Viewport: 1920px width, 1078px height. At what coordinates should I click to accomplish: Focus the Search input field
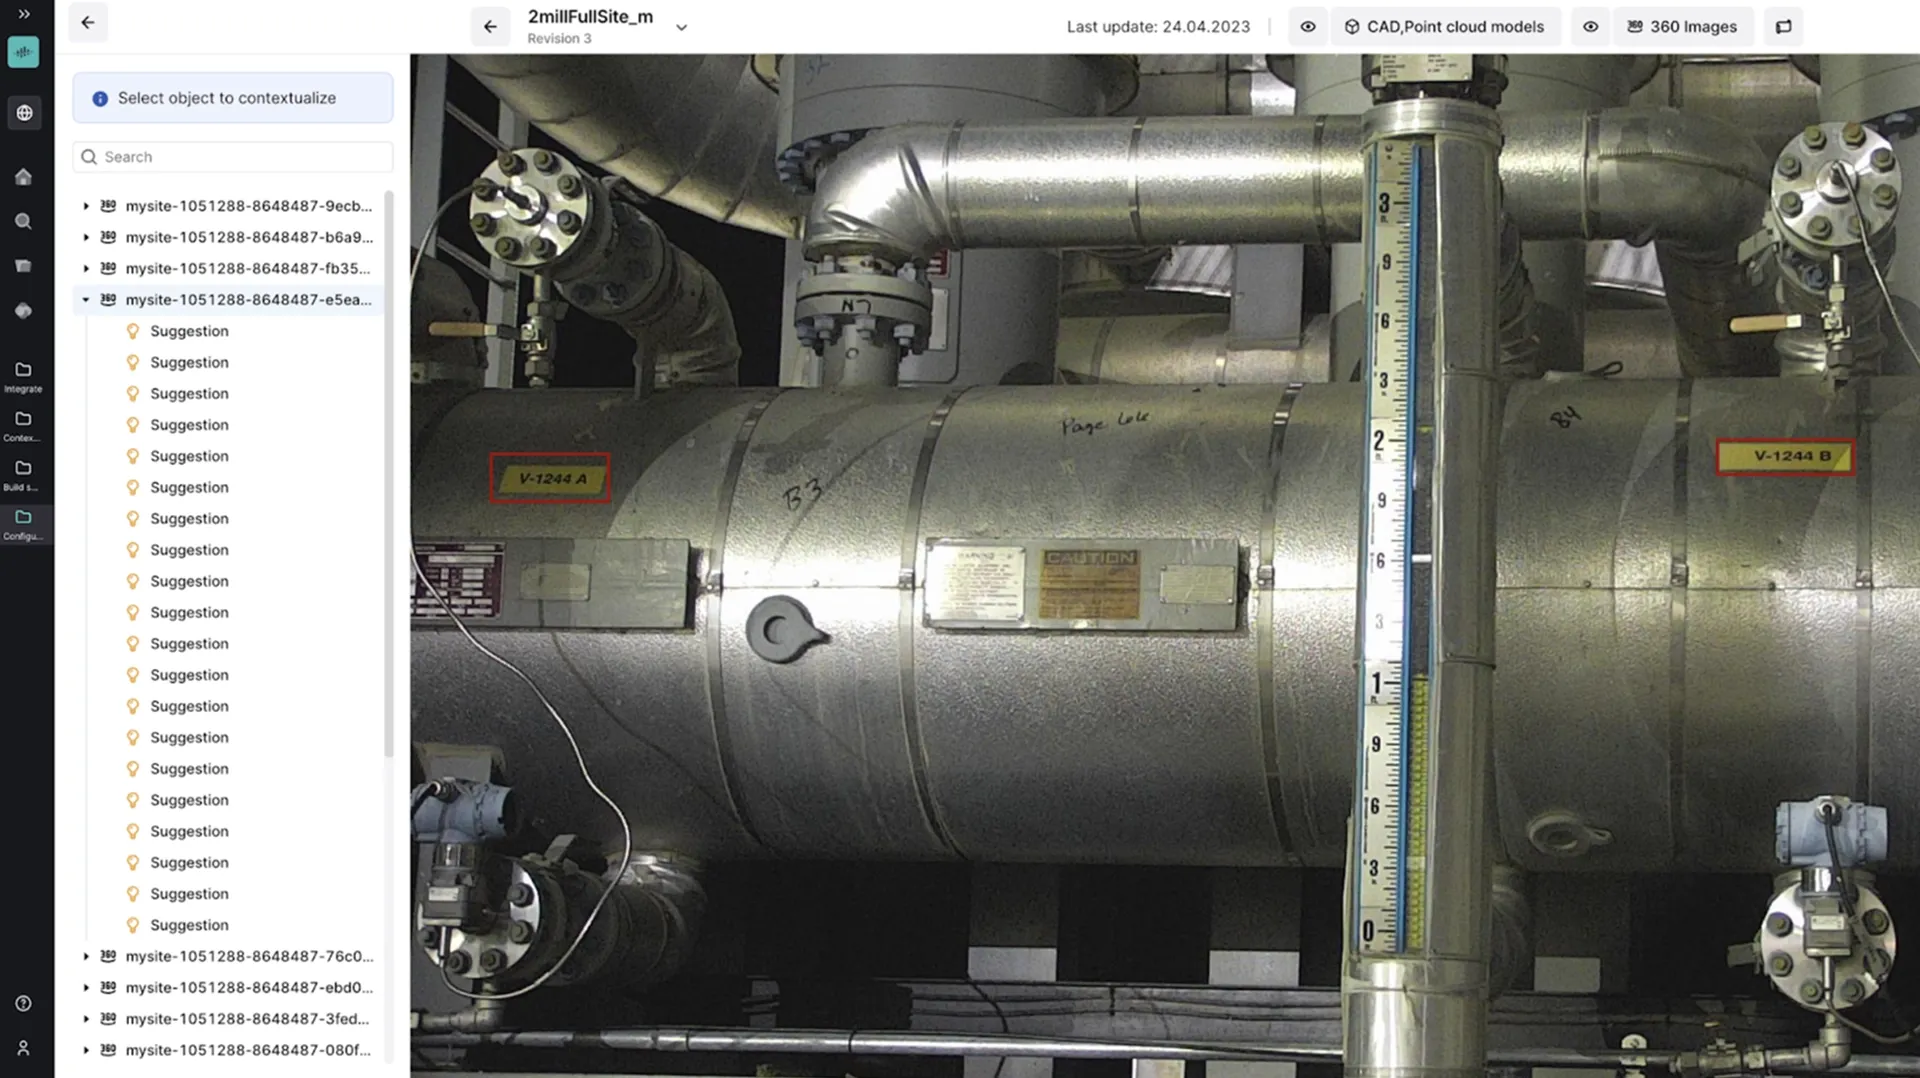click(233, 157)
